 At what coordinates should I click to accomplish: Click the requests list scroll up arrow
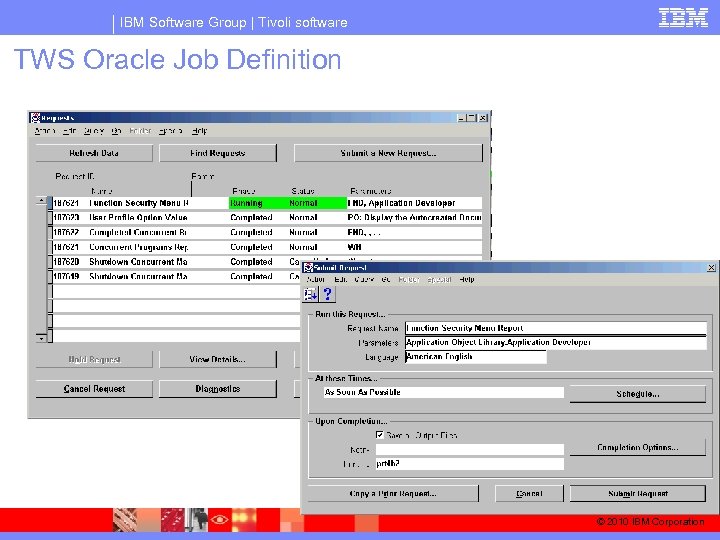click(41, 201)
